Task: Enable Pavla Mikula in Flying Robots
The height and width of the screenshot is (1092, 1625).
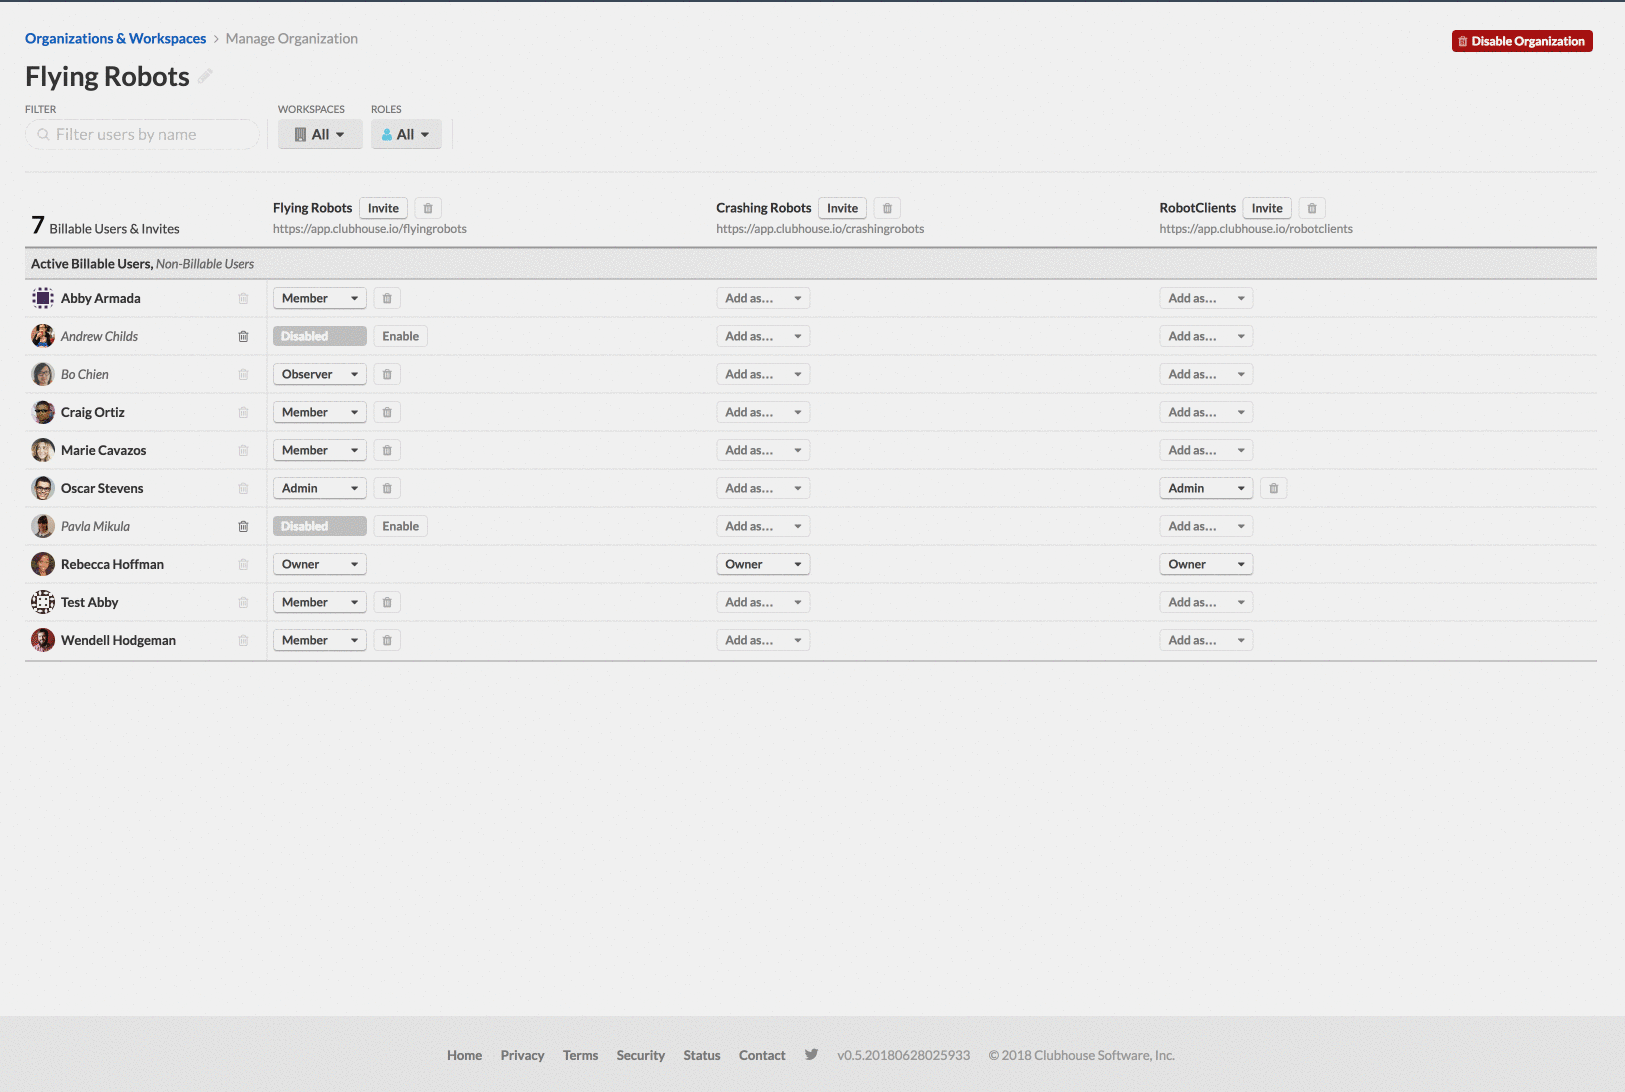Action: click(x=401, y=526)
